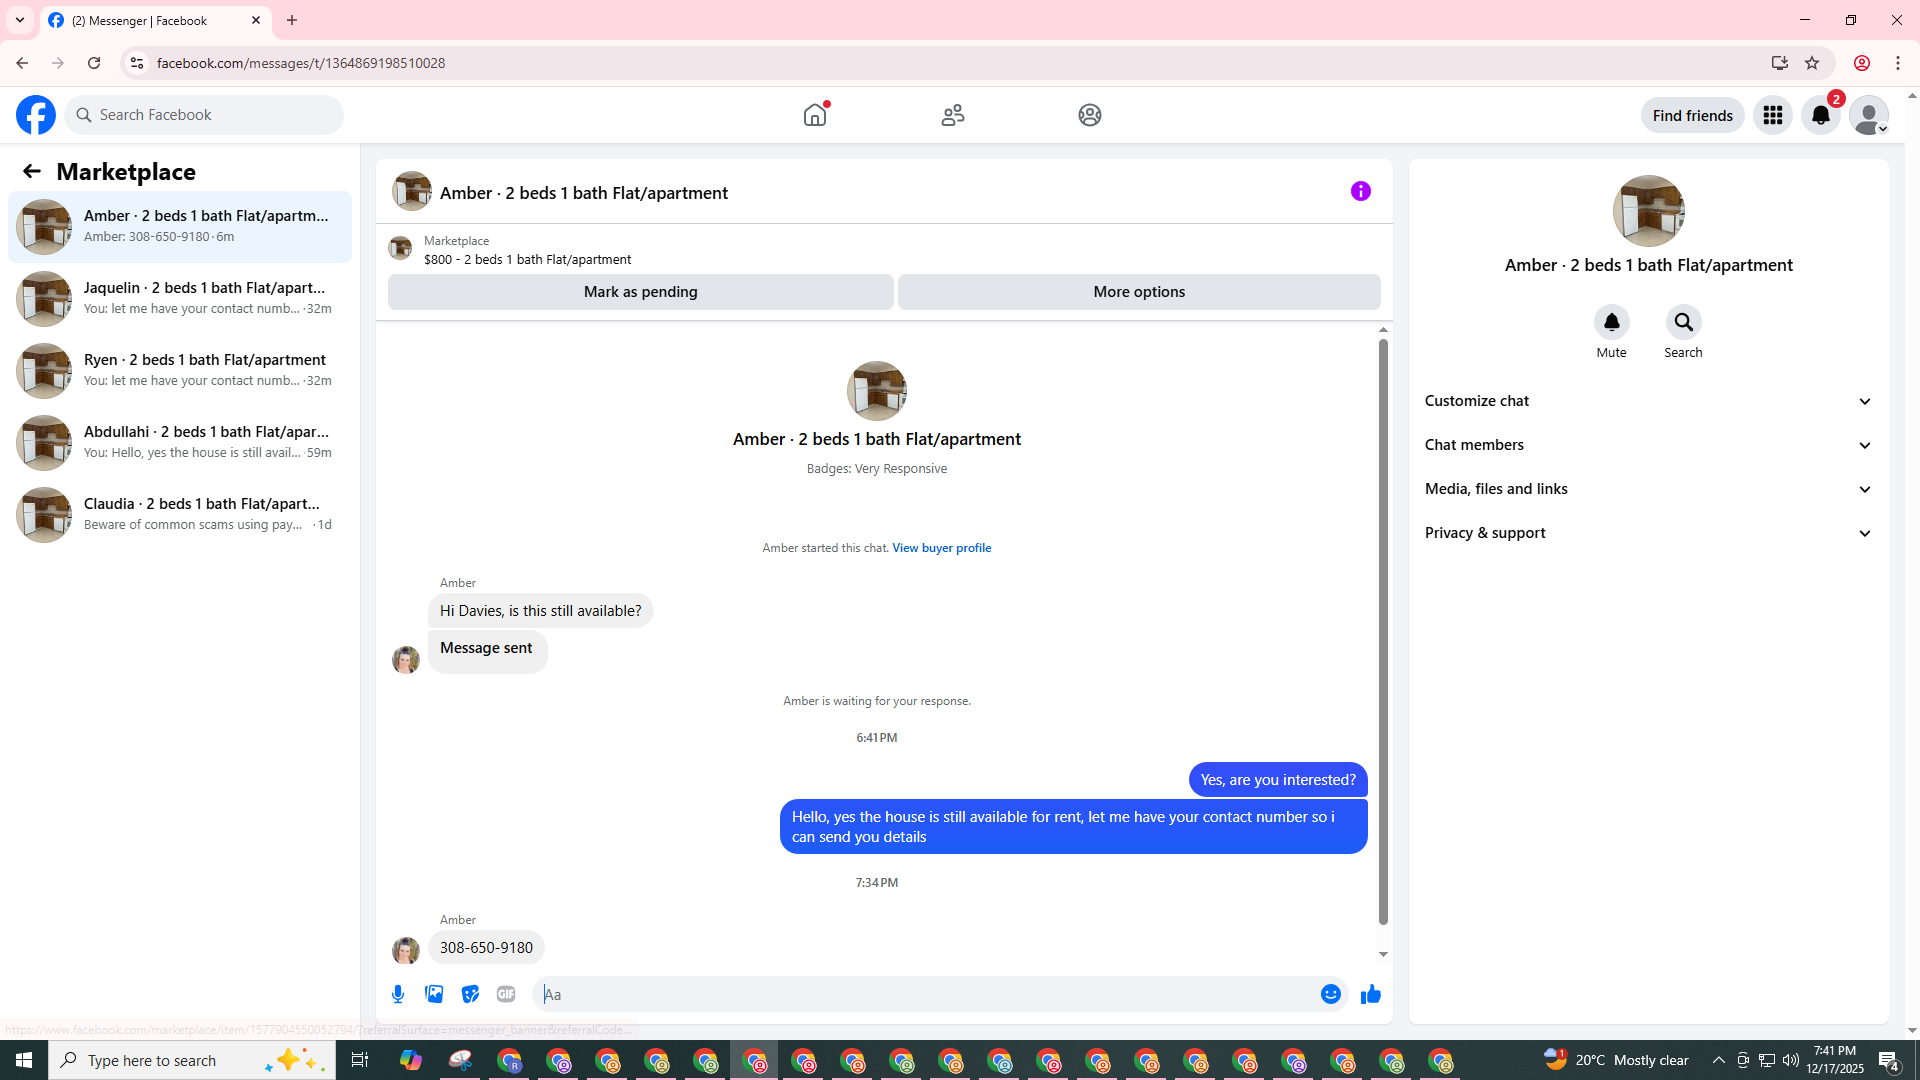The width and height of the screenshot is (1920, 1080).
Task: Send a thumbs-up like
Action: [x=1370, y=994]
